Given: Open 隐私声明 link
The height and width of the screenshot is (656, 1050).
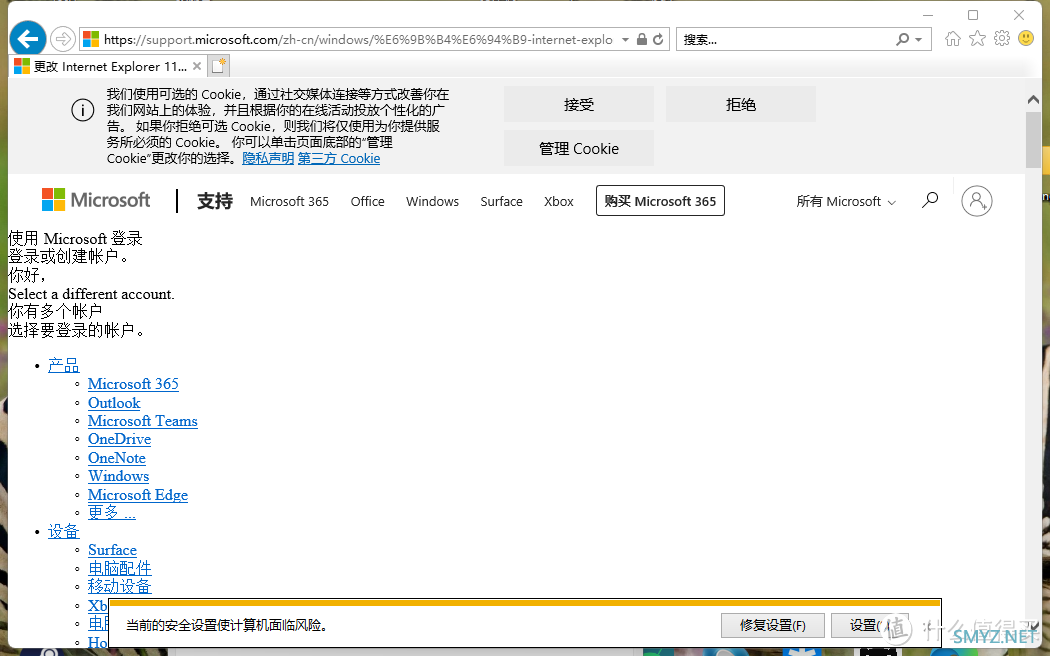Looking at the screenshot, I should pos(268,158).
